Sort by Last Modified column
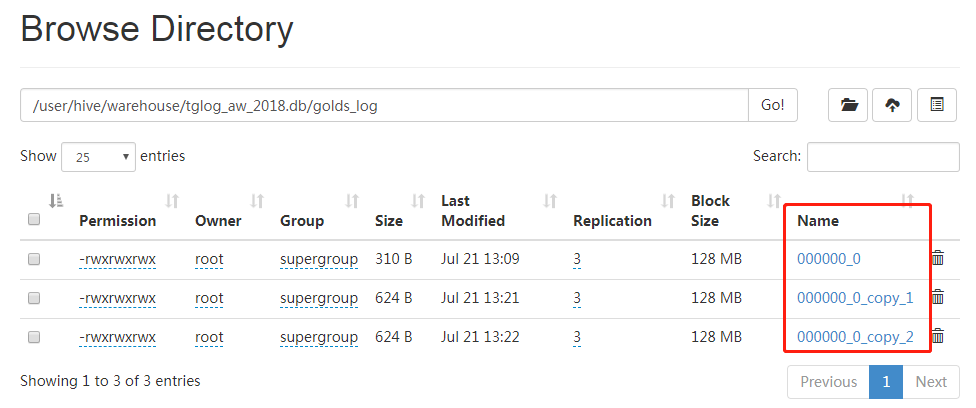The width and height of the screenshot is (976, 408). [549, 201]
